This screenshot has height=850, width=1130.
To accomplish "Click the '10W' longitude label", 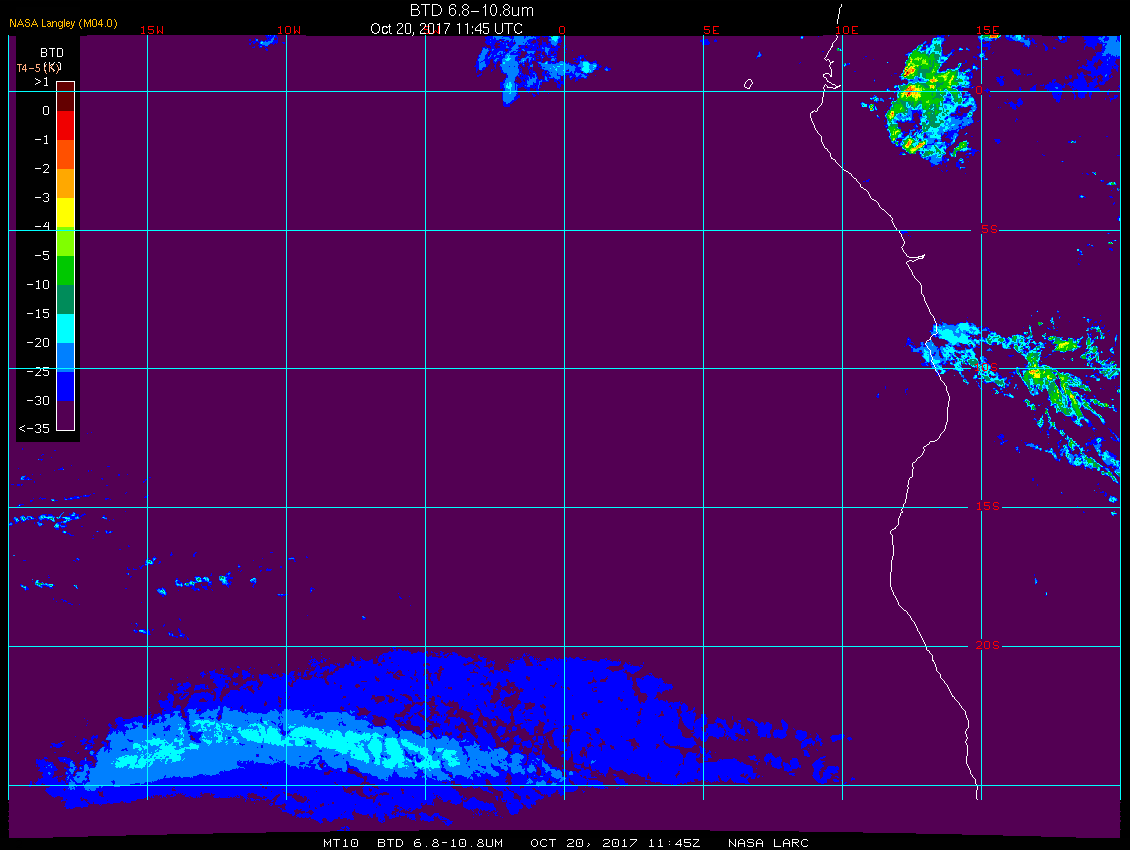I will pos(289,30).
